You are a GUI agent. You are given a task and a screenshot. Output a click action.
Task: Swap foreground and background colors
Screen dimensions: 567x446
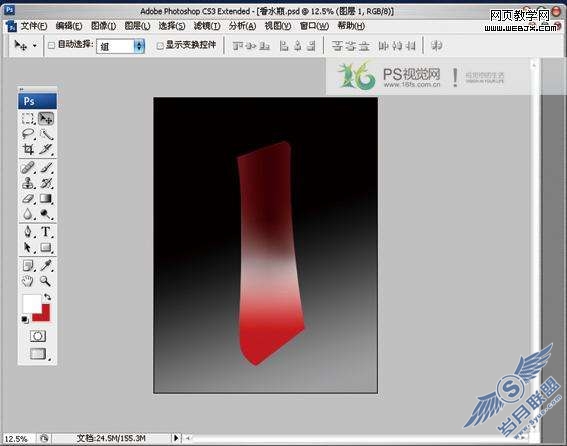tap(47, 297)
